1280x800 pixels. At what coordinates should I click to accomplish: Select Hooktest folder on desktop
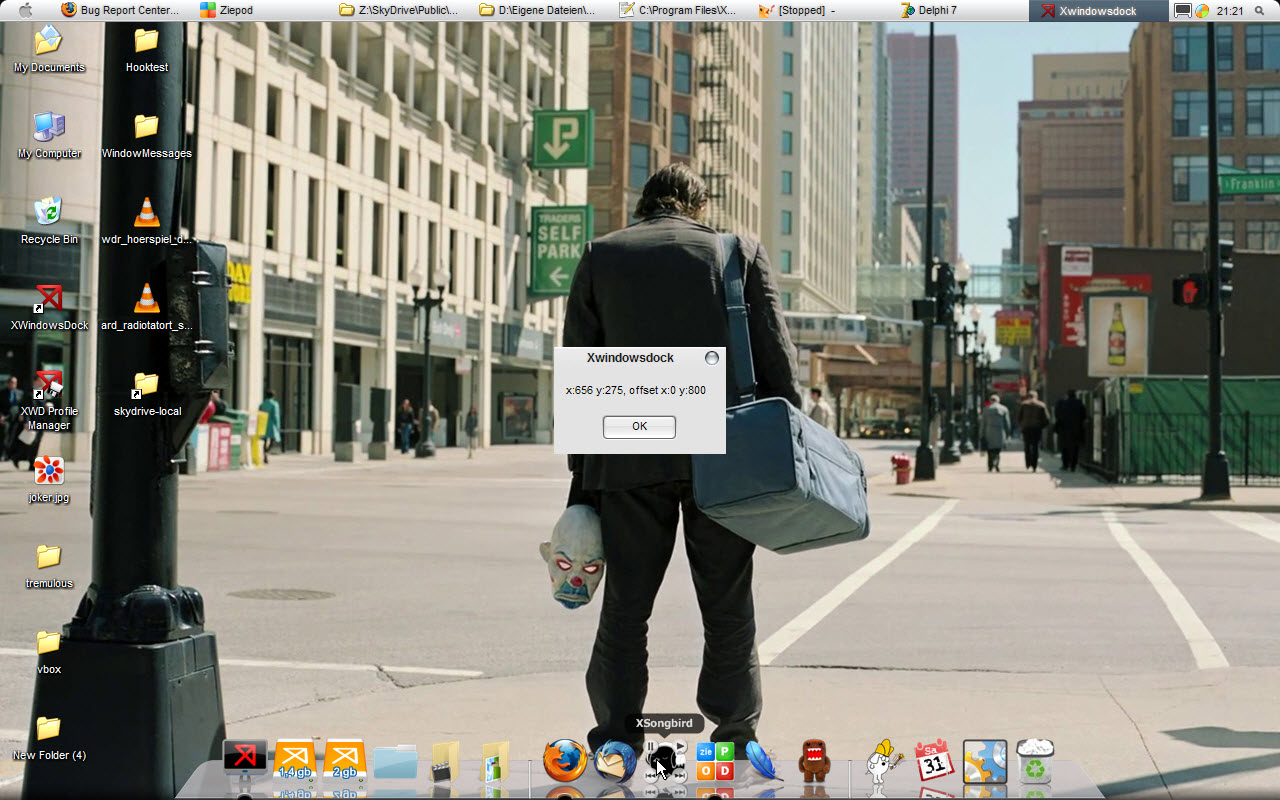(x=147, y=50)
